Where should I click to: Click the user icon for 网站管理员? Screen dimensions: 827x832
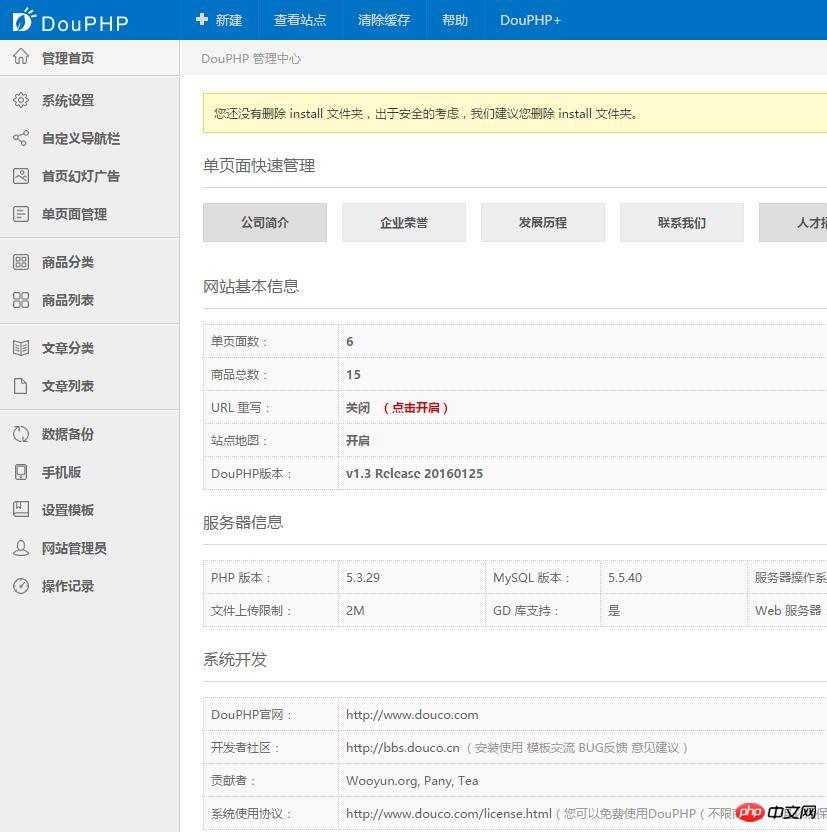click(21, 548)
